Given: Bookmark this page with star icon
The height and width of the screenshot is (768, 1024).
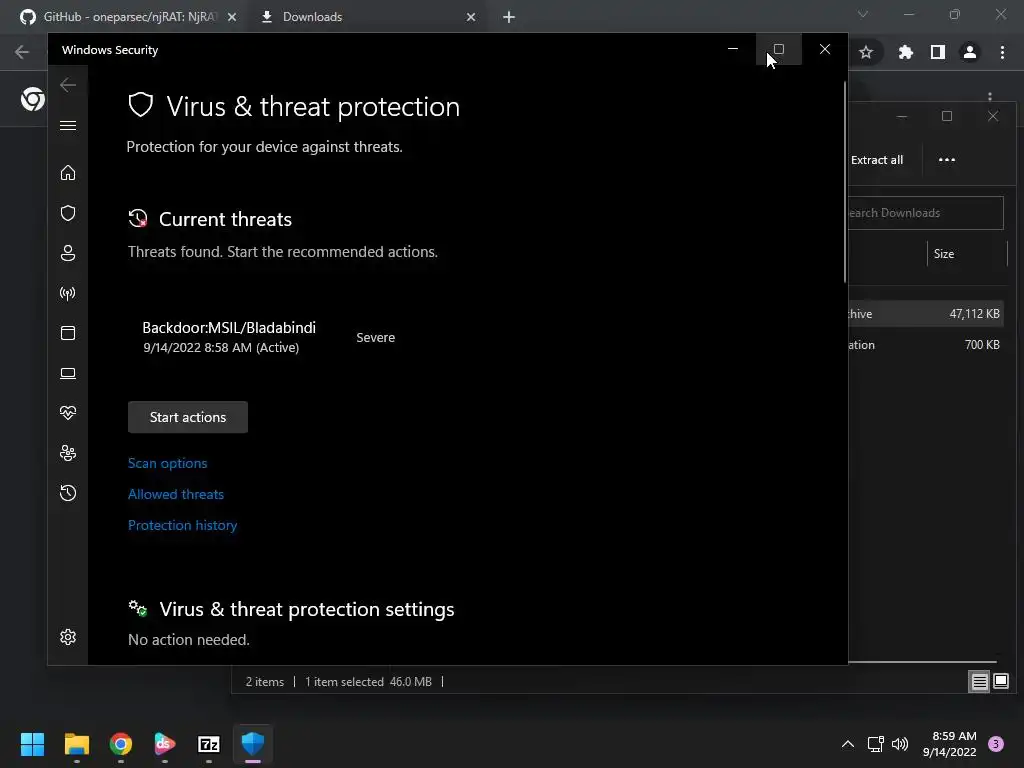Looking at the screenshot, I should [866, 52].
